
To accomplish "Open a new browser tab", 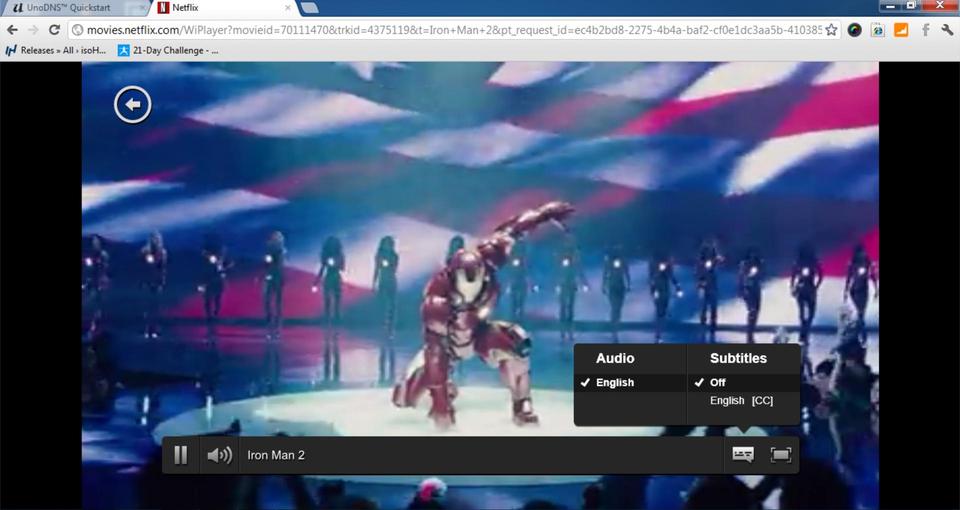I will coord(310,7).
